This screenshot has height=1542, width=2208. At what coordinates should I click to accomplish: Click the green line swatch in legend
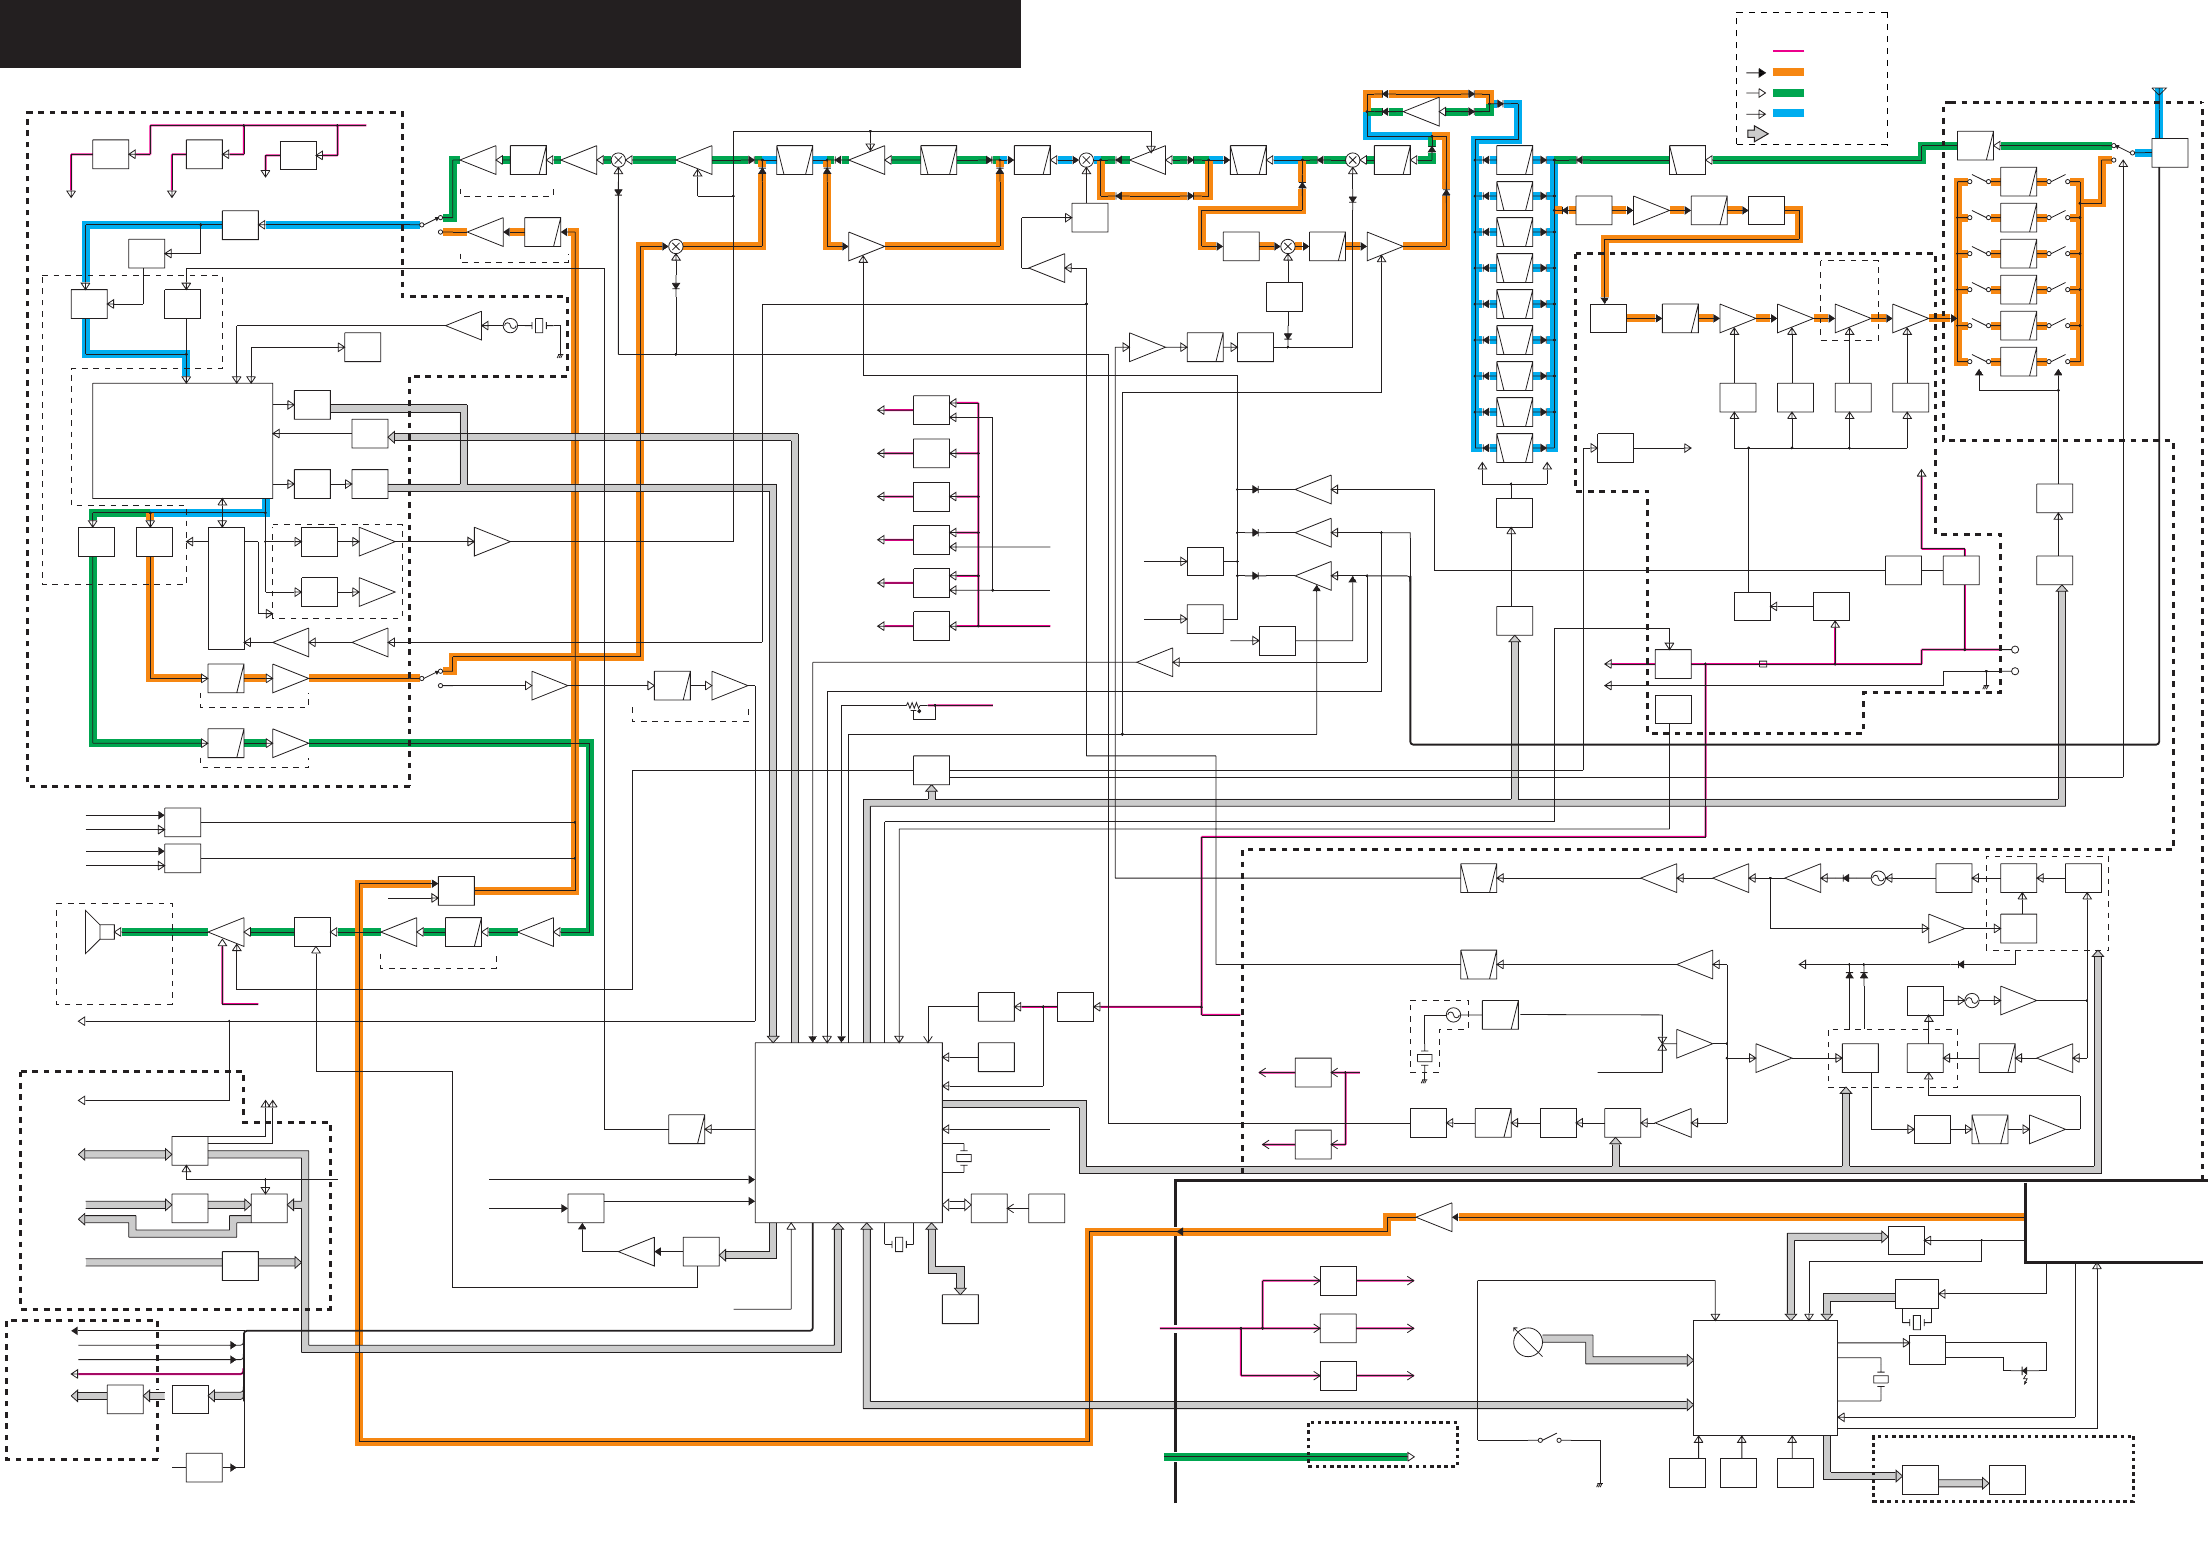1788,93
